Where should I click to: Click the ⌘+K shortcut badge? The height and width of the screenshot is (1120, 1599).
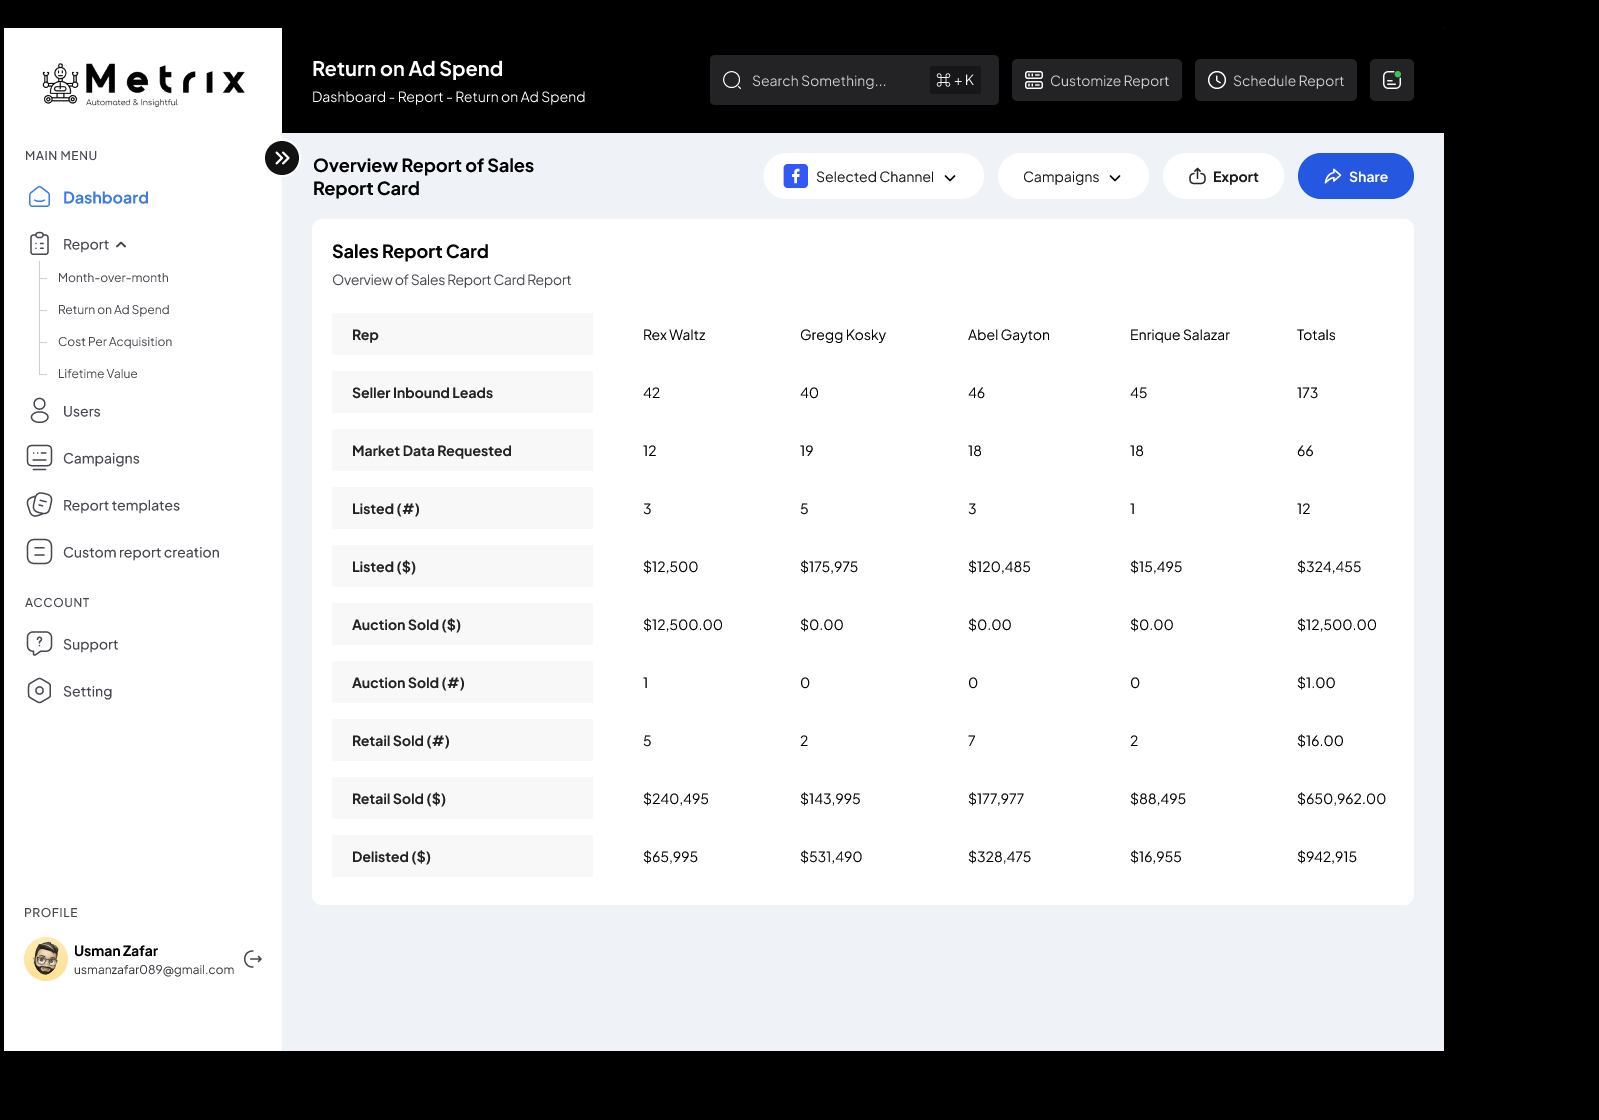(x=955, y=80)
